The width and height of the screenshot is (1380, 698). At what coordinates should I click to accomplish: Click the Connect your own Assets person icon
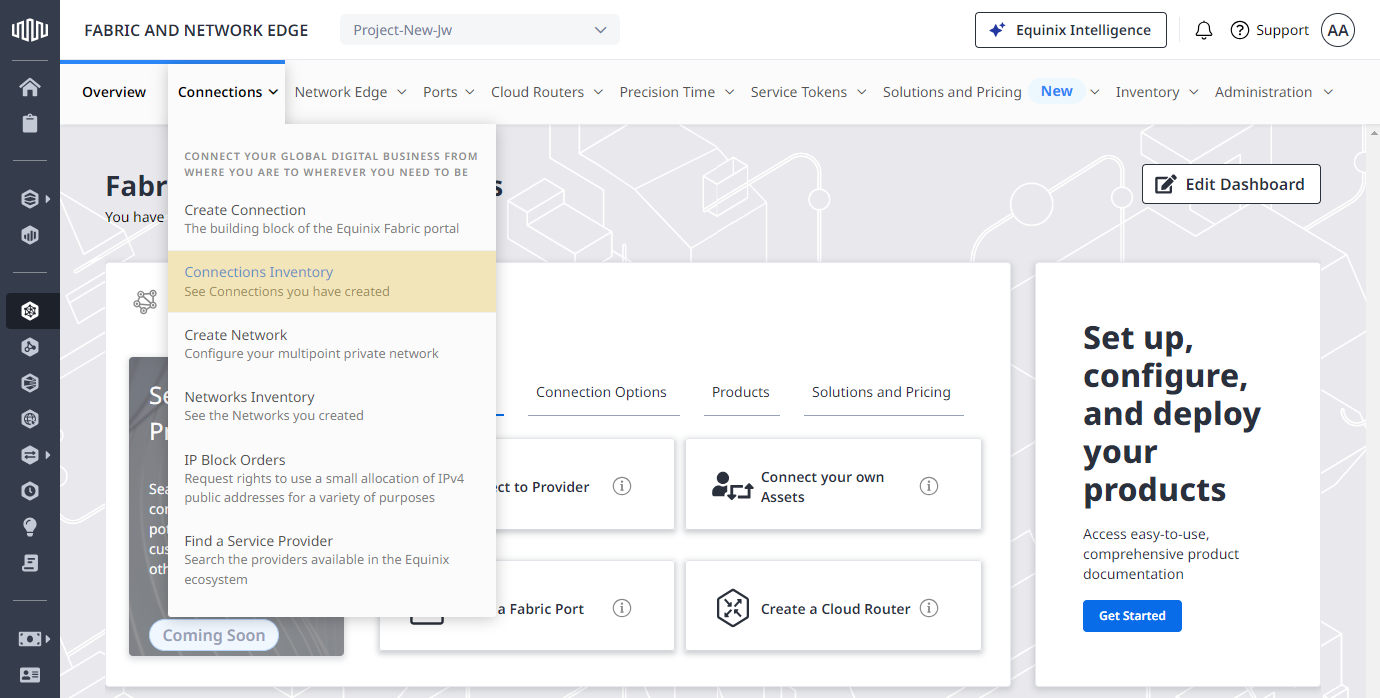[x=732, y=486]
